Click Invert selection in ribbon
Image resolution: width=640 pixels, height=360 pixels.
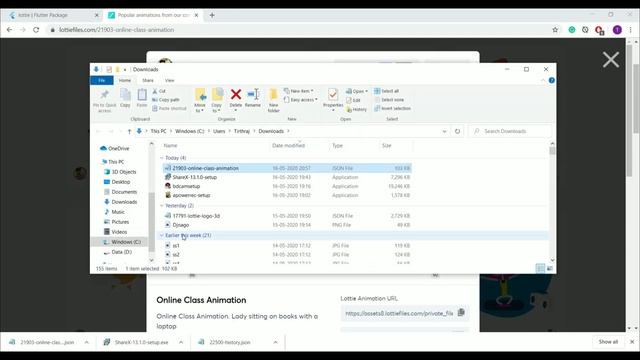392,108
